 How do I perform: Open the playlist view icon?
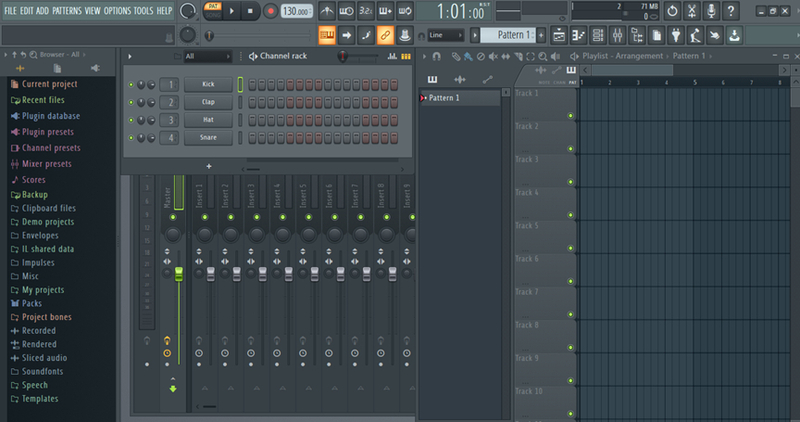tap(559, 35)
